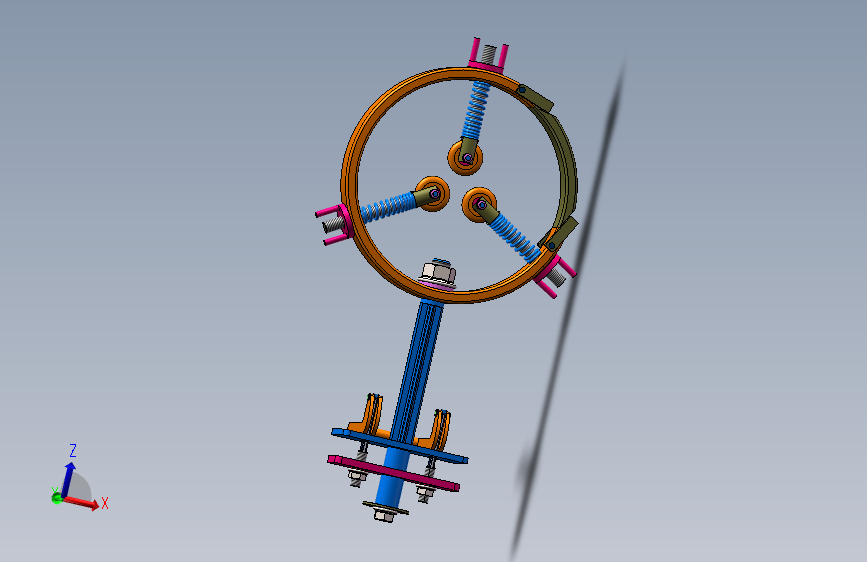The height and width of the screenshot is (562, 867).
Task: Click the green Y axis ball of the triad
Action: coord(56,498)
